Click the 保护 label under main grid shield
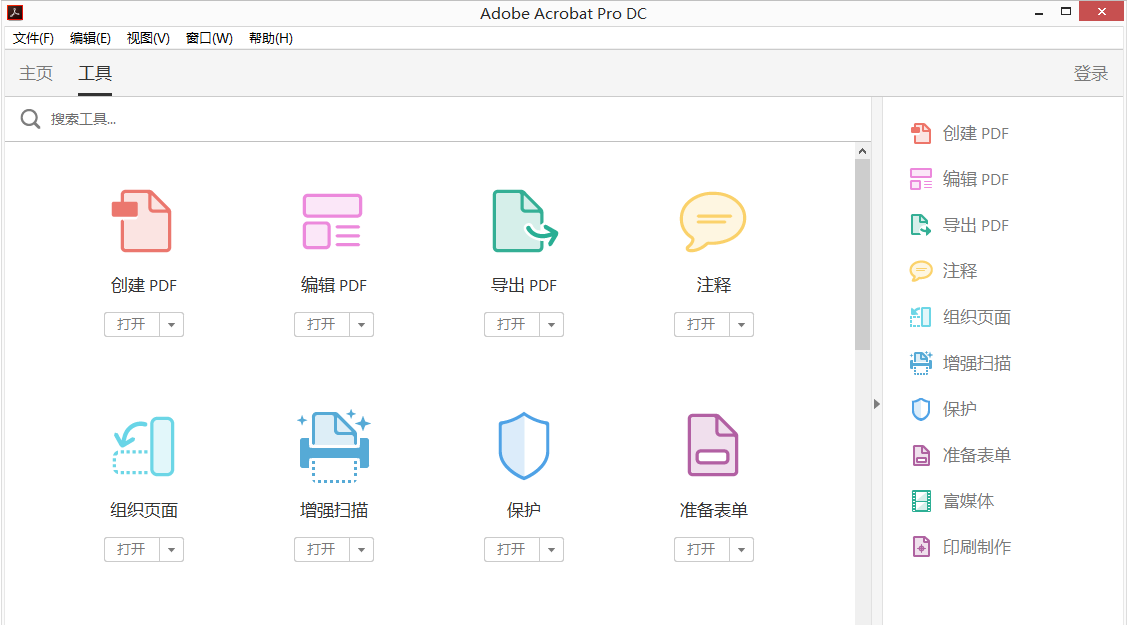The height and width of the screenshot is (625, 1128). pos(524,510)
